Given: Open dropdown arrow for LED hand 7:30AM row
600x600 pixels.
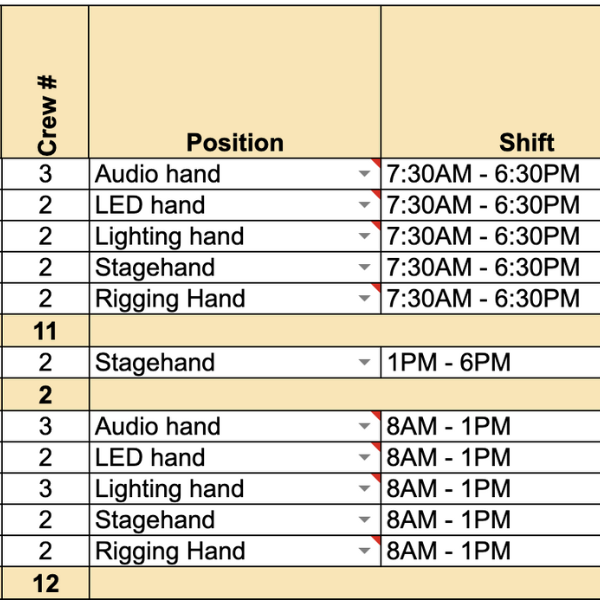Looking at the screenshot, I should click(x=364, y=205).
